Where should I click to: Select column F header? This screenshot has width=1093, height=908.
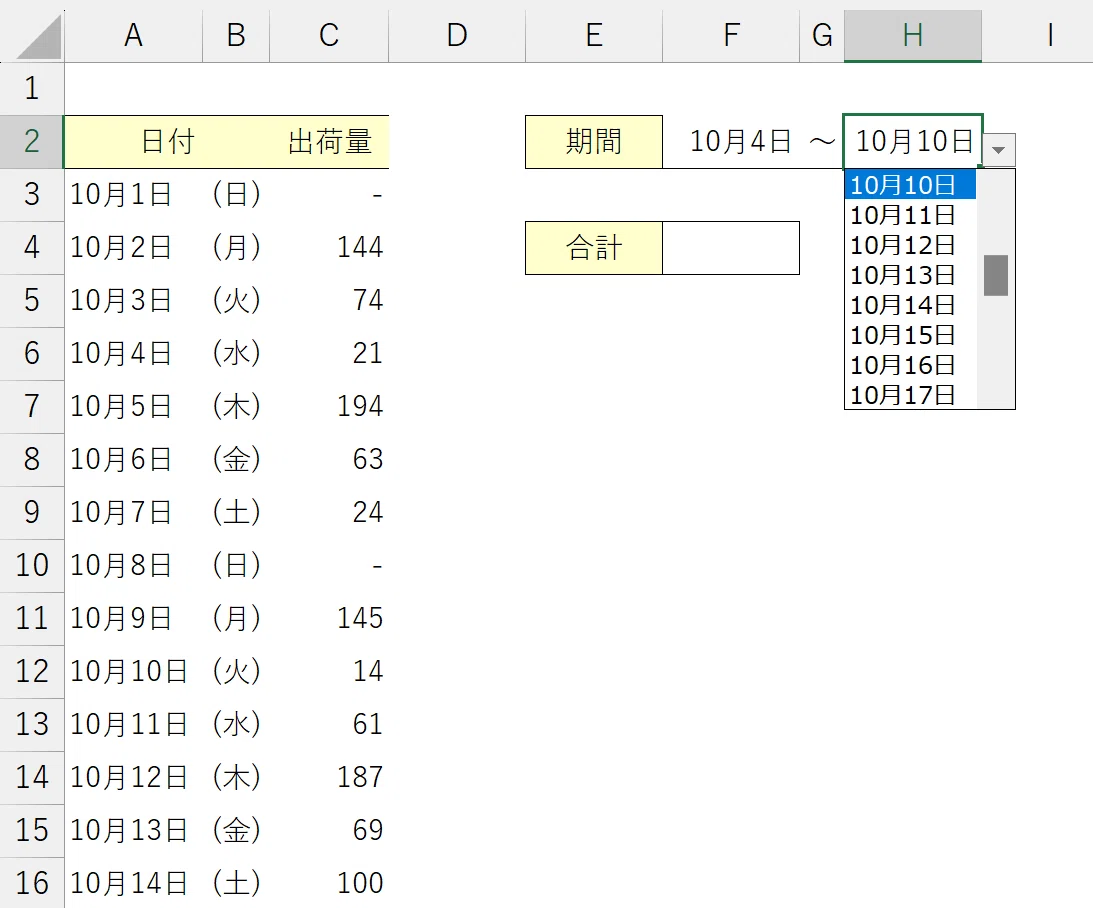pyautogui.click(x=731, y=36)
